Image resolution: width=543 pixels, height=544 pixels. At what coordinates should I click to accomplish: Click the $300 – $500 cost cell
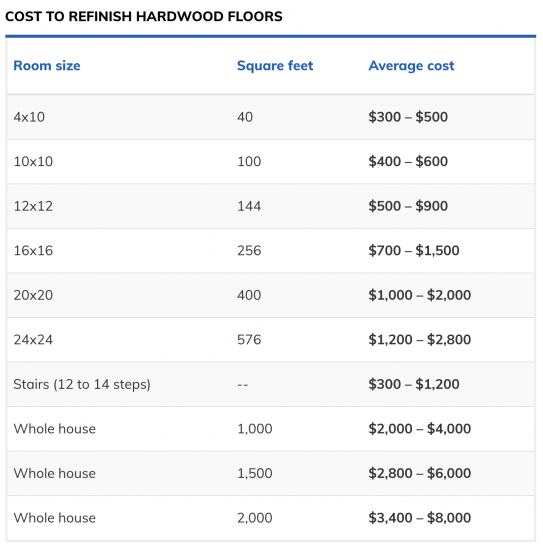(408, 117)
